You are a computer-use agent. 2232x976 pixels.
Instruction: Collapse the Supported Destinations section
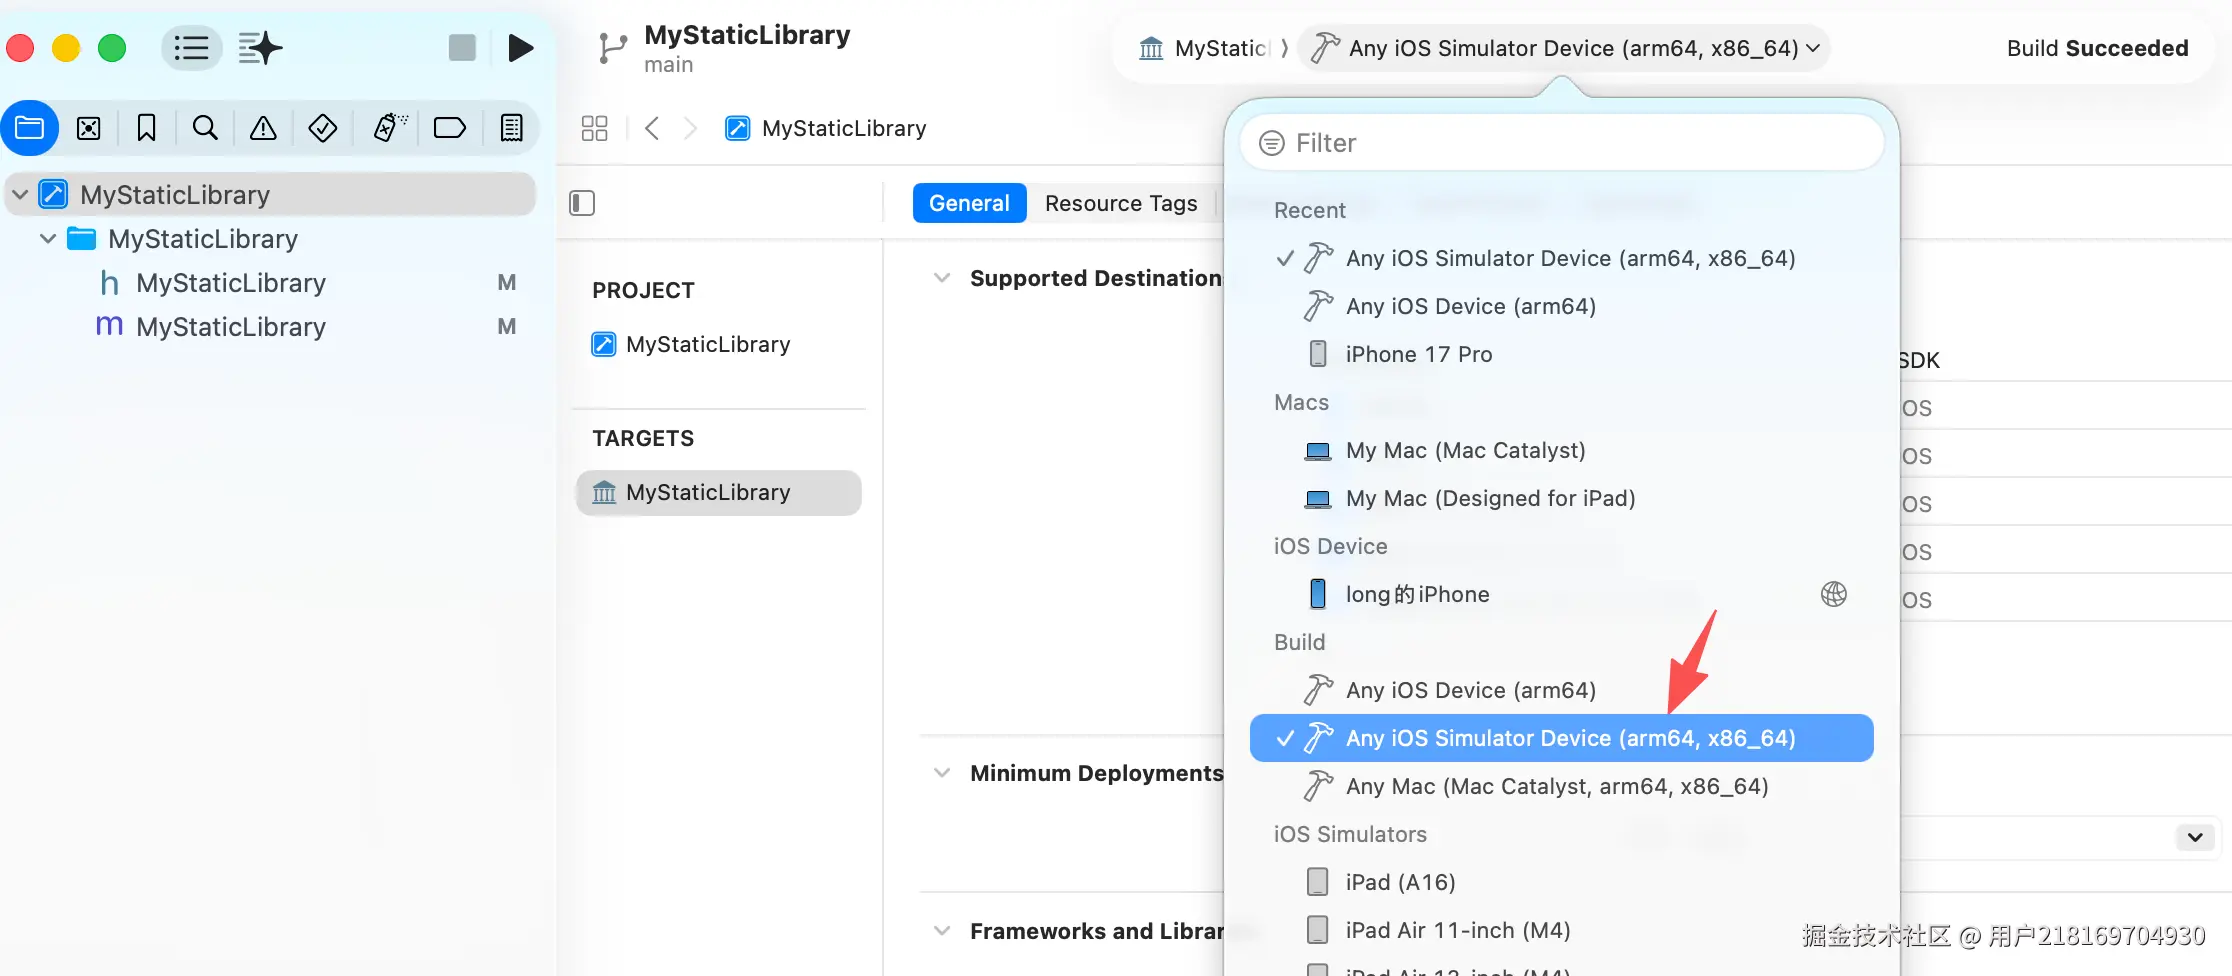pos(942,278)
